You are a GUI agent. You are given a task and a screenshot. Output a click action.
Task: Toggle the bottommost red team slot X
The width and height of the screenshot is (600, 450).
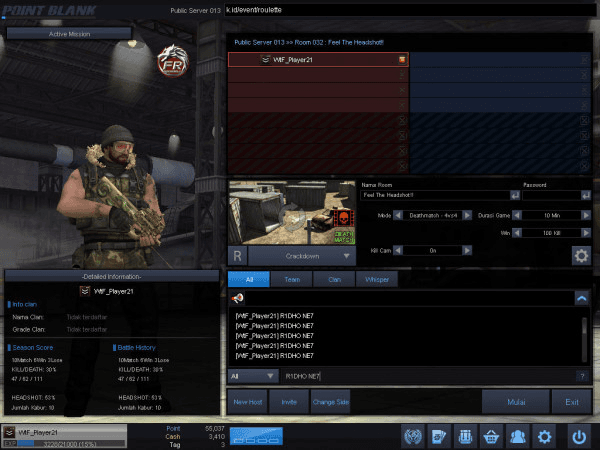coord(402,166)
